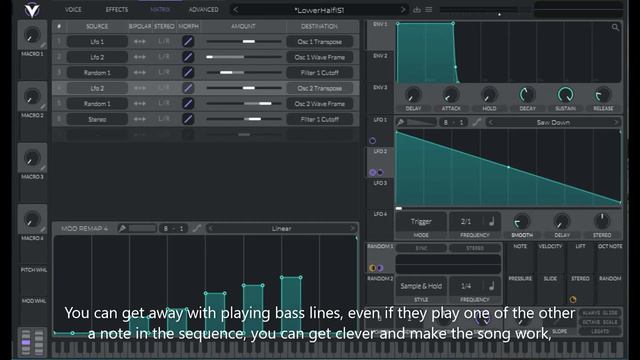Click the LowerHalfIS1 preset name
The height and width of the screenshot is (360, 640).
coord(319,10)
